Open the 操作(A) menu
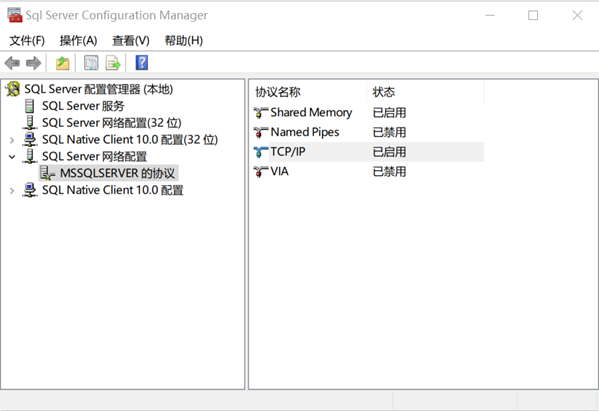 click(78, 40)
